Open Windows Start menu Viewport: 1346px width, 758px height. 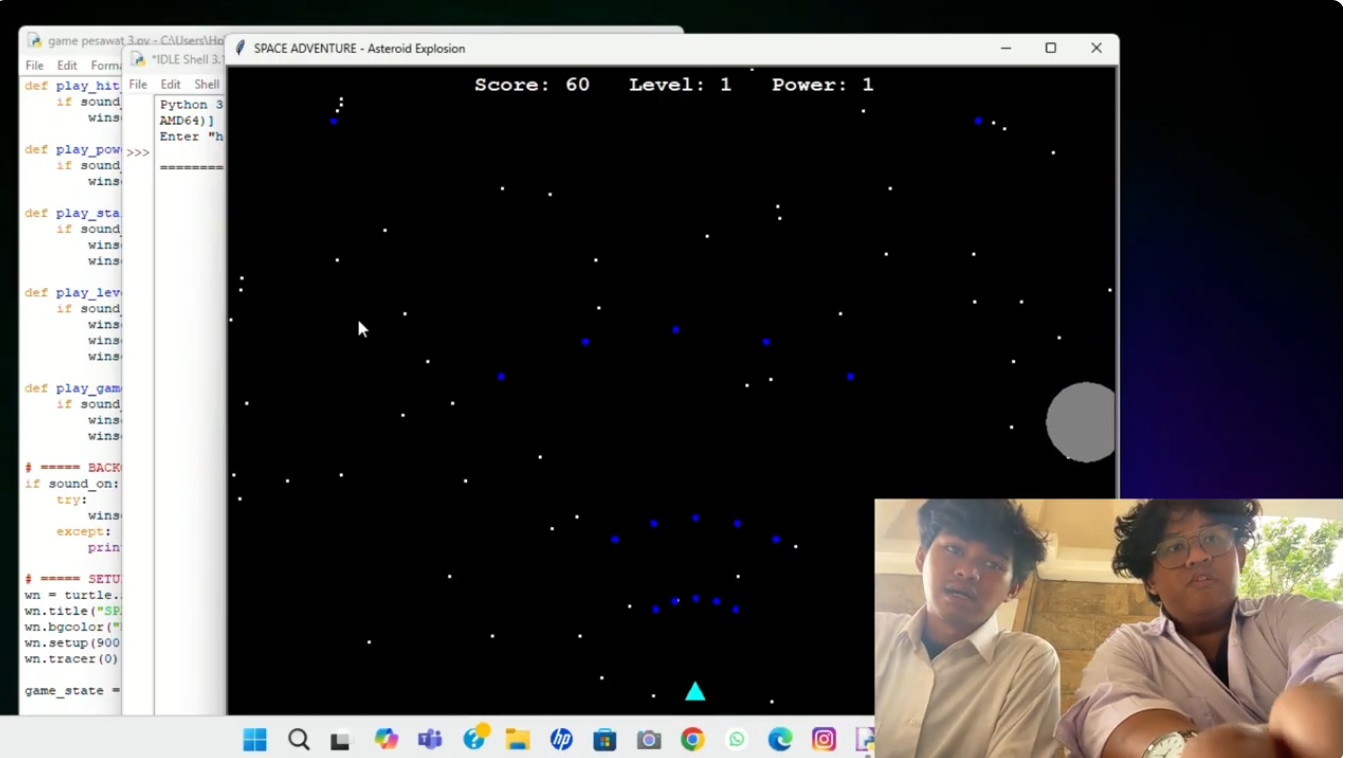tap(255, 740)
